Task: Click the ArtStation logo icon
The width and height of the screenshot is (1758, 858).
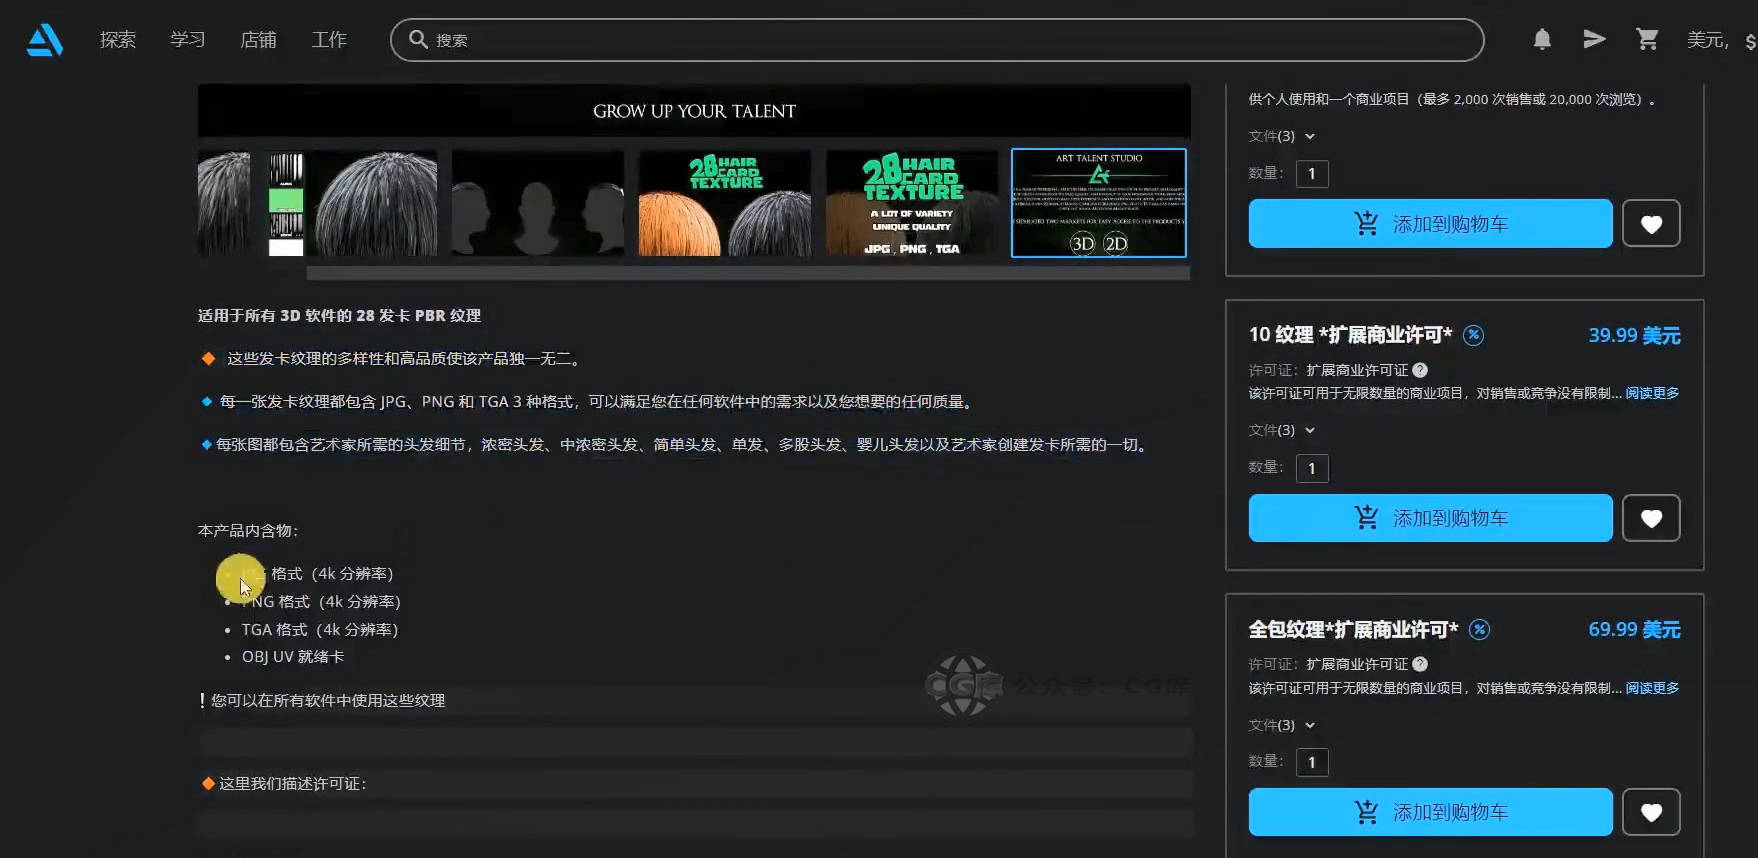Action: 45,40
